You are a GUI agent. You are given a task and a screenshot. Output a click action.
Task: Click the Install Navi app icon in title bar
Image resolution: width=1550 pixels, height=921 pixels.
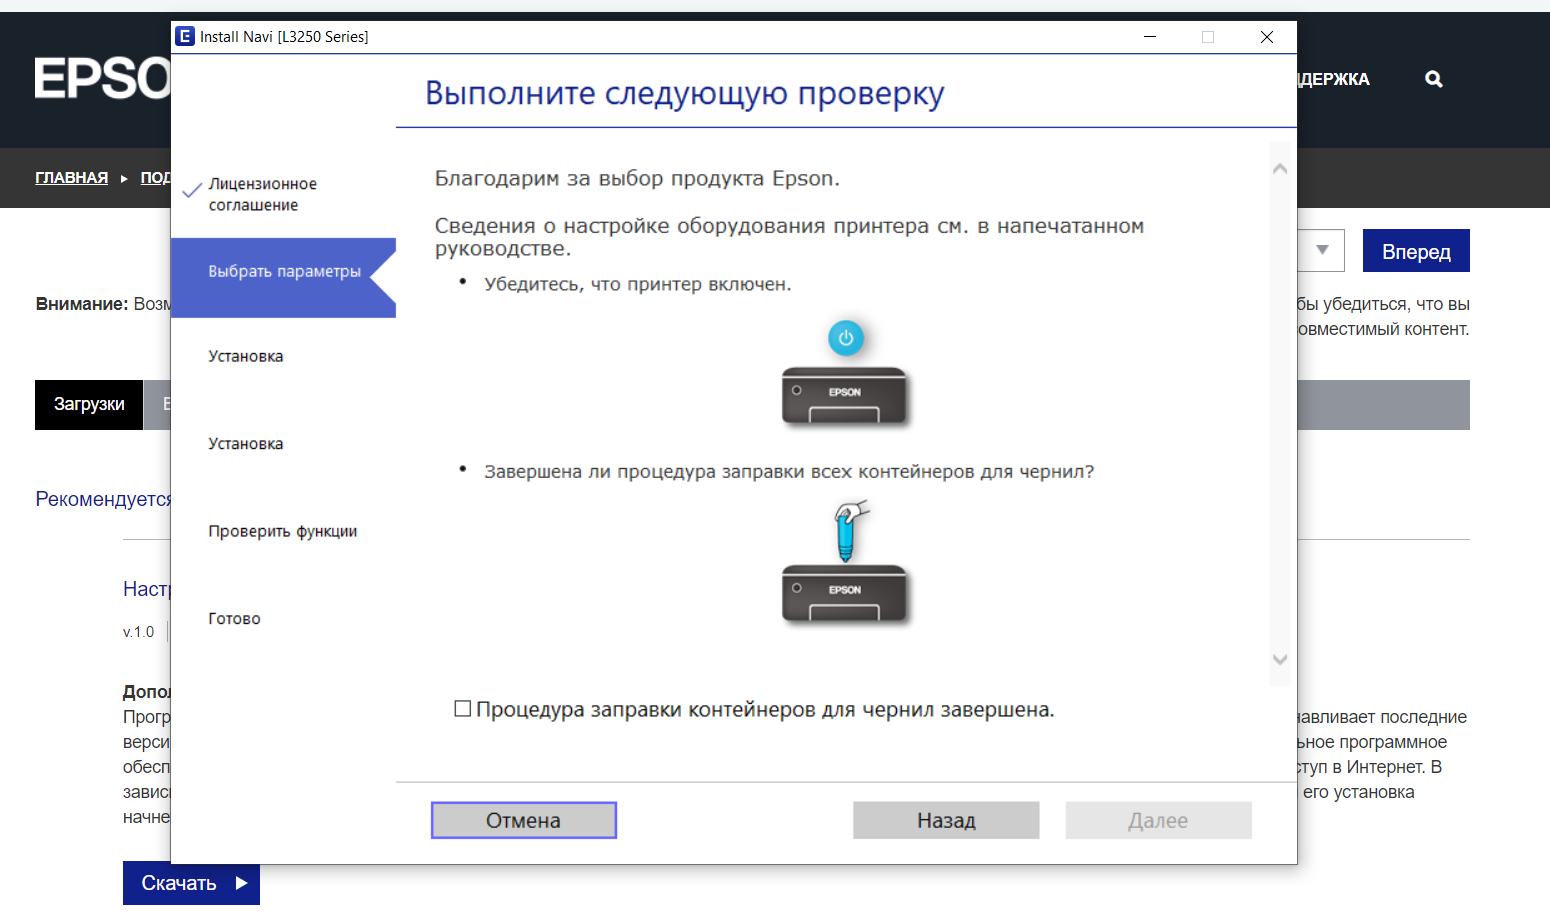(x=185, y=36)
